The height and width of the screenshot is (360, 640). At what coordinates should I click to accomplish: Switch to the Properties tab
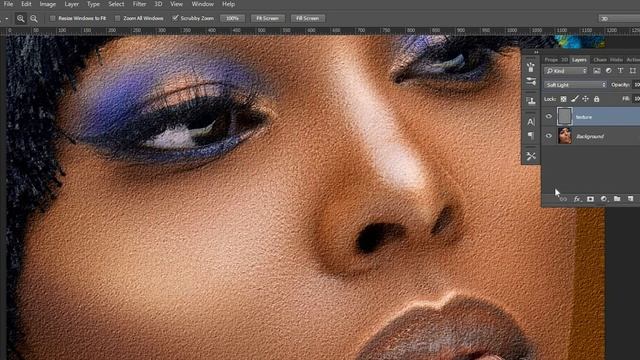pyautogui.click(x=551, y=60)
